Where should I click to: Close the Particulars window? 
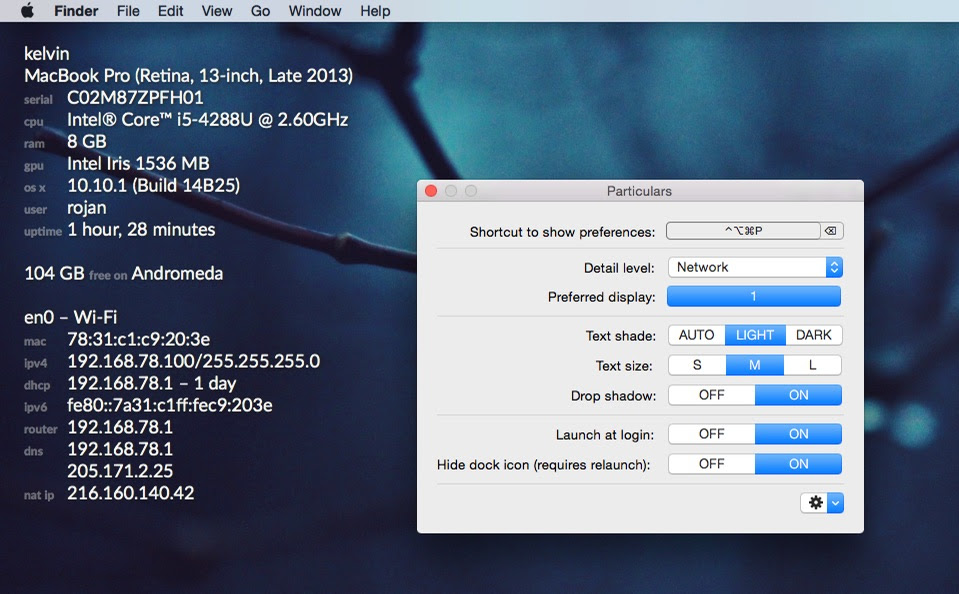[x=431, y=191]
